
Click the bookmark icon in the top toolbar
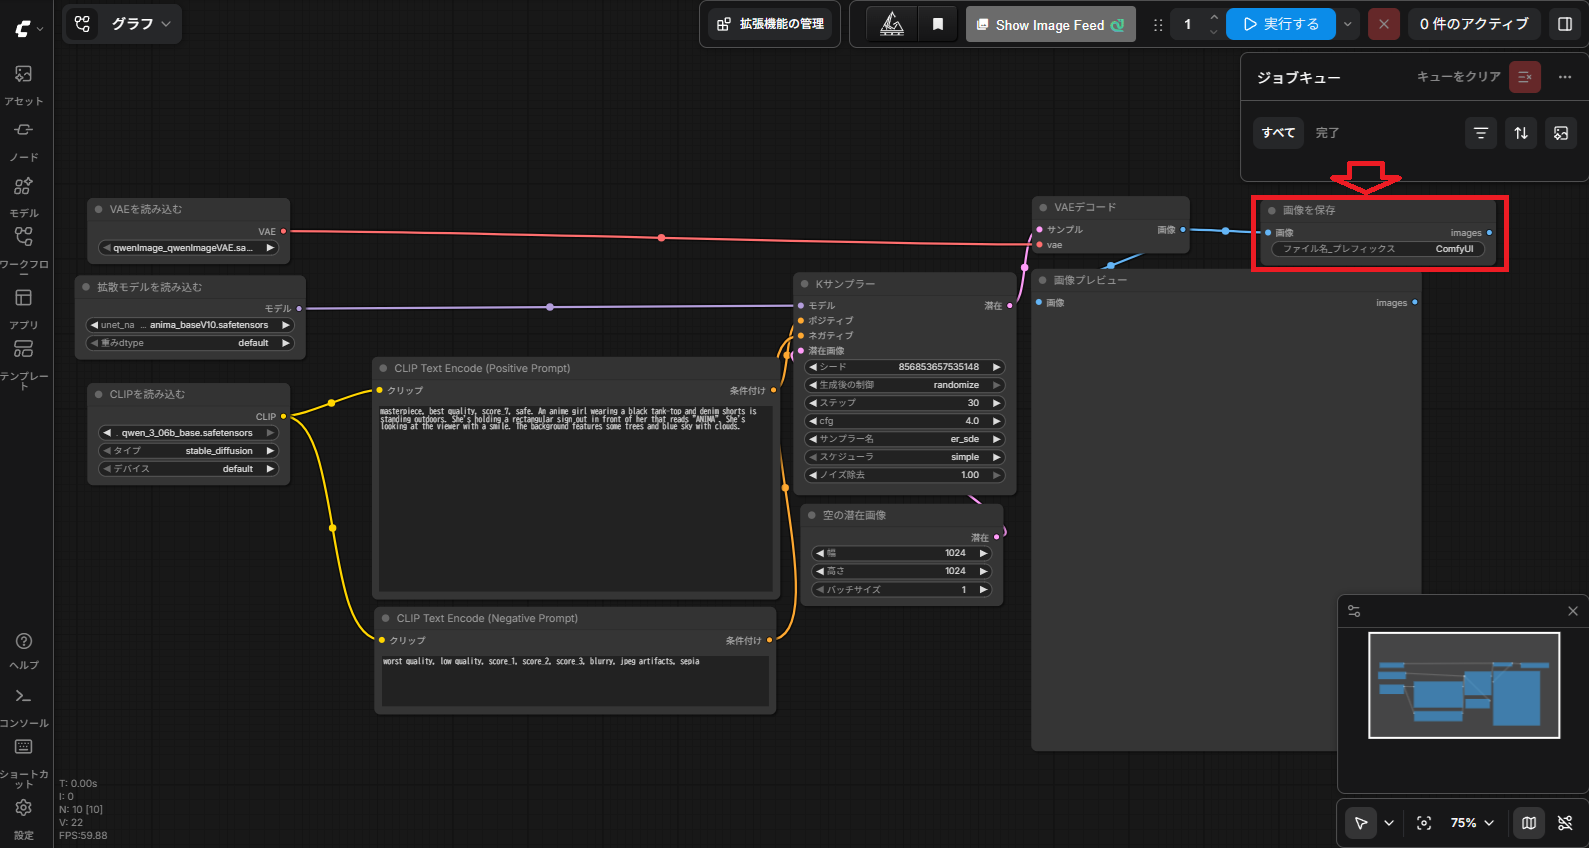[938, 24]
